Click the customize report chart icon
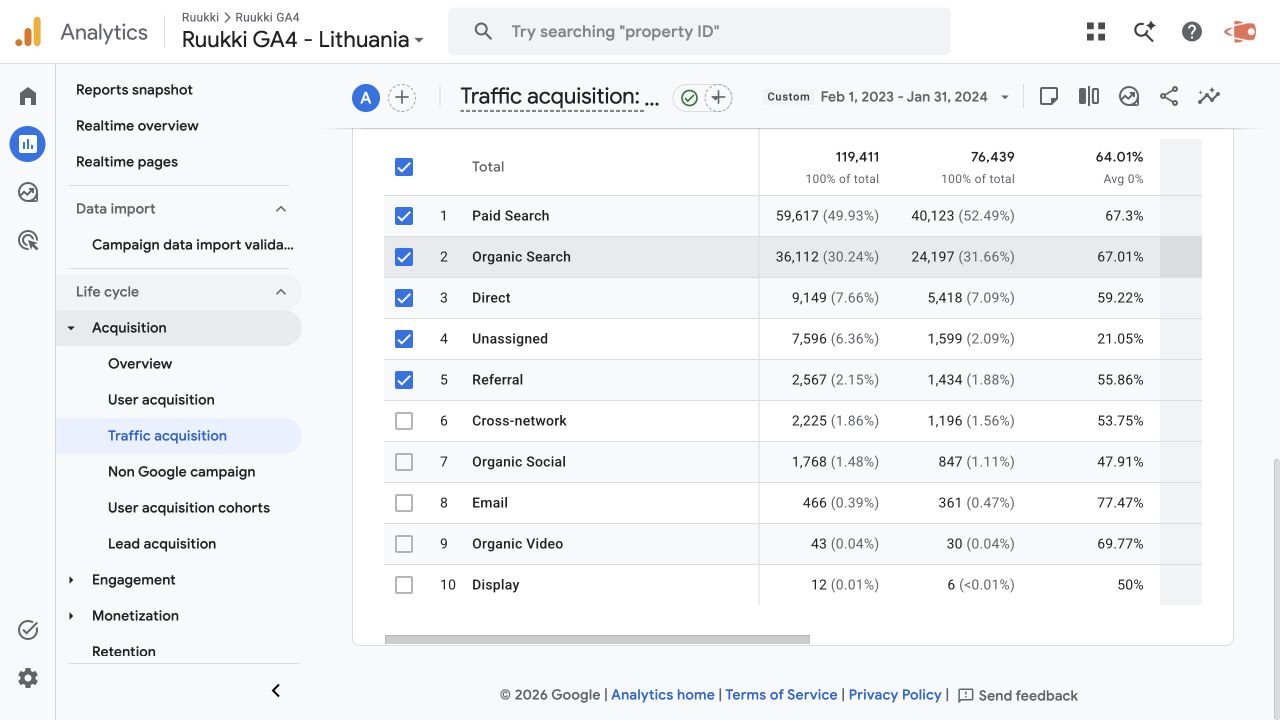1280x720 pixels. click(x=1129, y=97)
